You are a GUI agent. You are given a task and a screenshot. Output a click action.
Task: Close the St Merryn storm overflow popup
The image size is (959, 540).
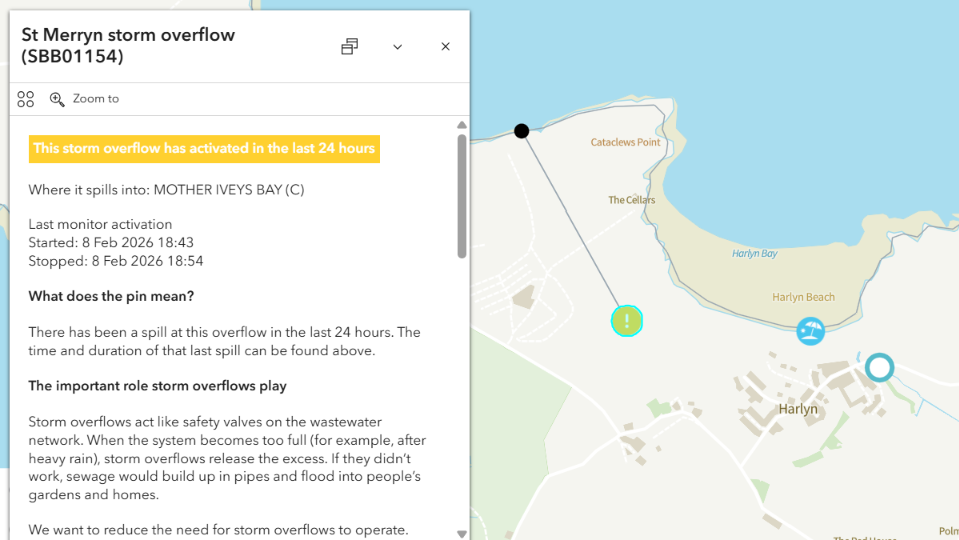click(446, 47)
